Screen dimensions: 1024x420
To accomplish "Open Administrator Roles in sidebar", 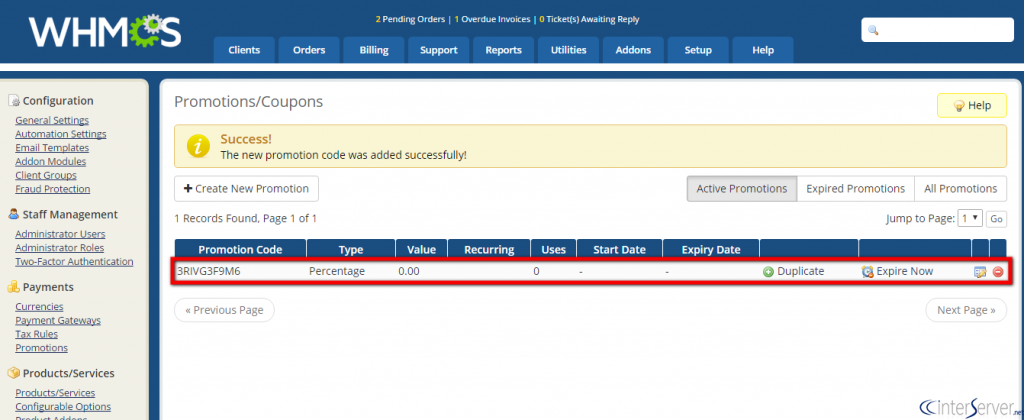I will pos(59,248).
